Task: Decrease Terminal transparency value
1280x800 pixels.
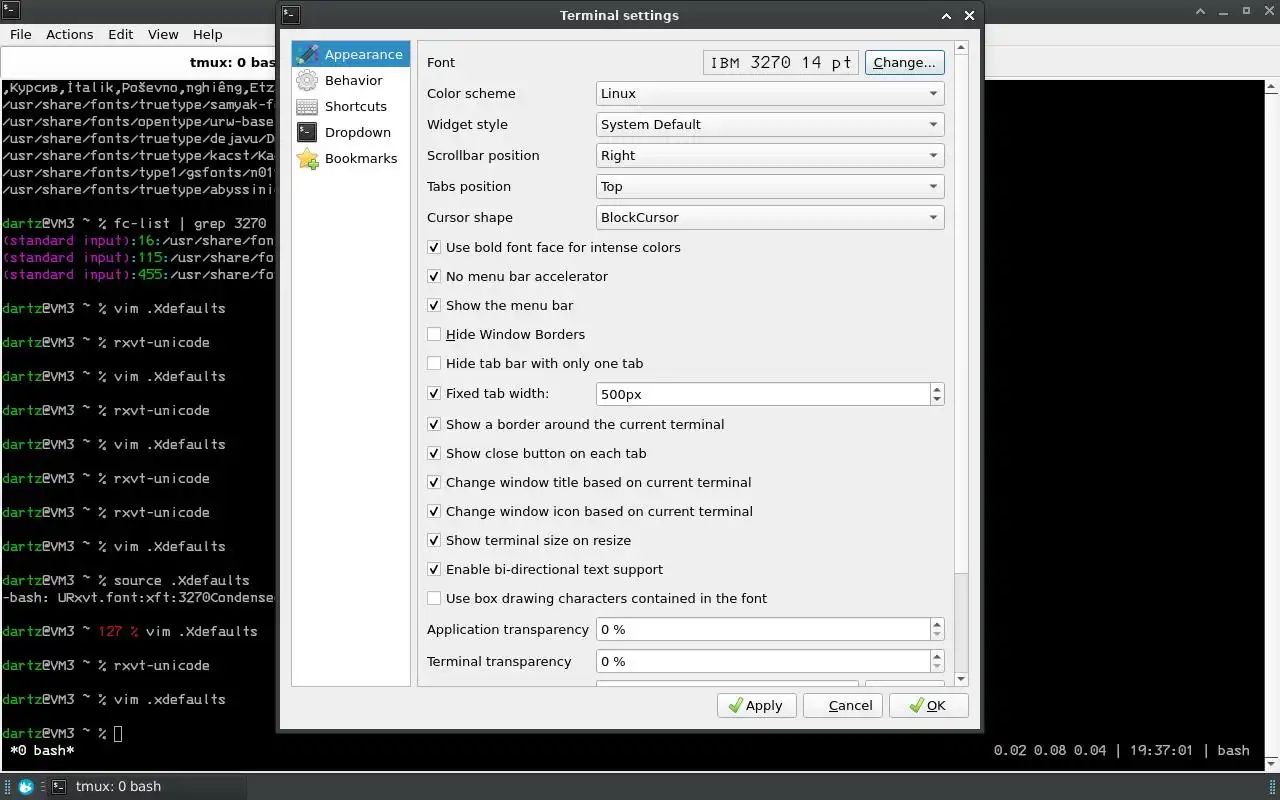Action: [x=937, y=667]
